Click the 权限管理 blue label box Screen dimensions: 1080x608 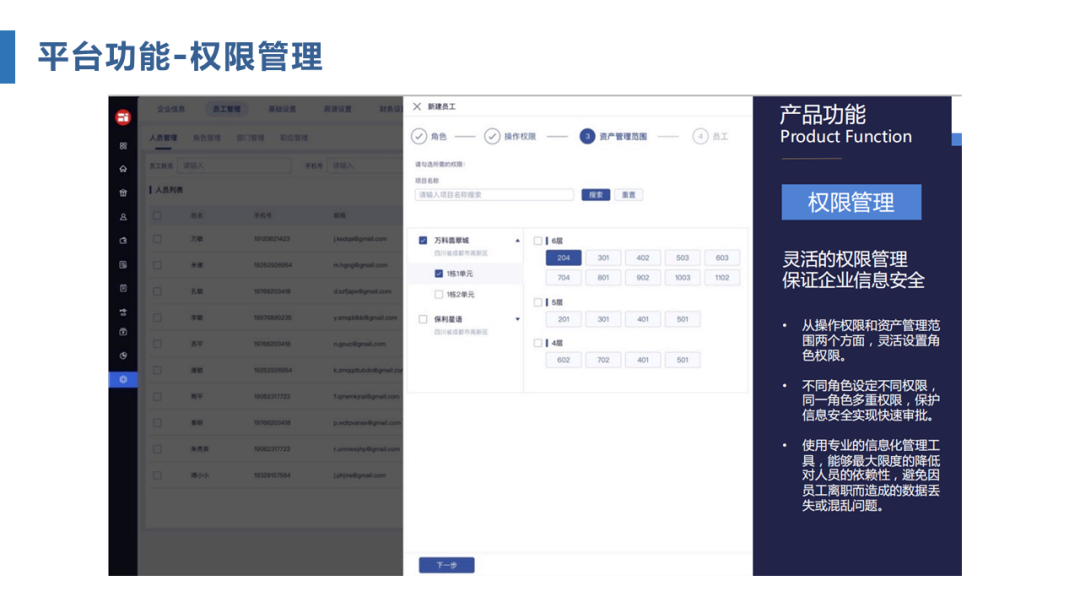point(851,202)
